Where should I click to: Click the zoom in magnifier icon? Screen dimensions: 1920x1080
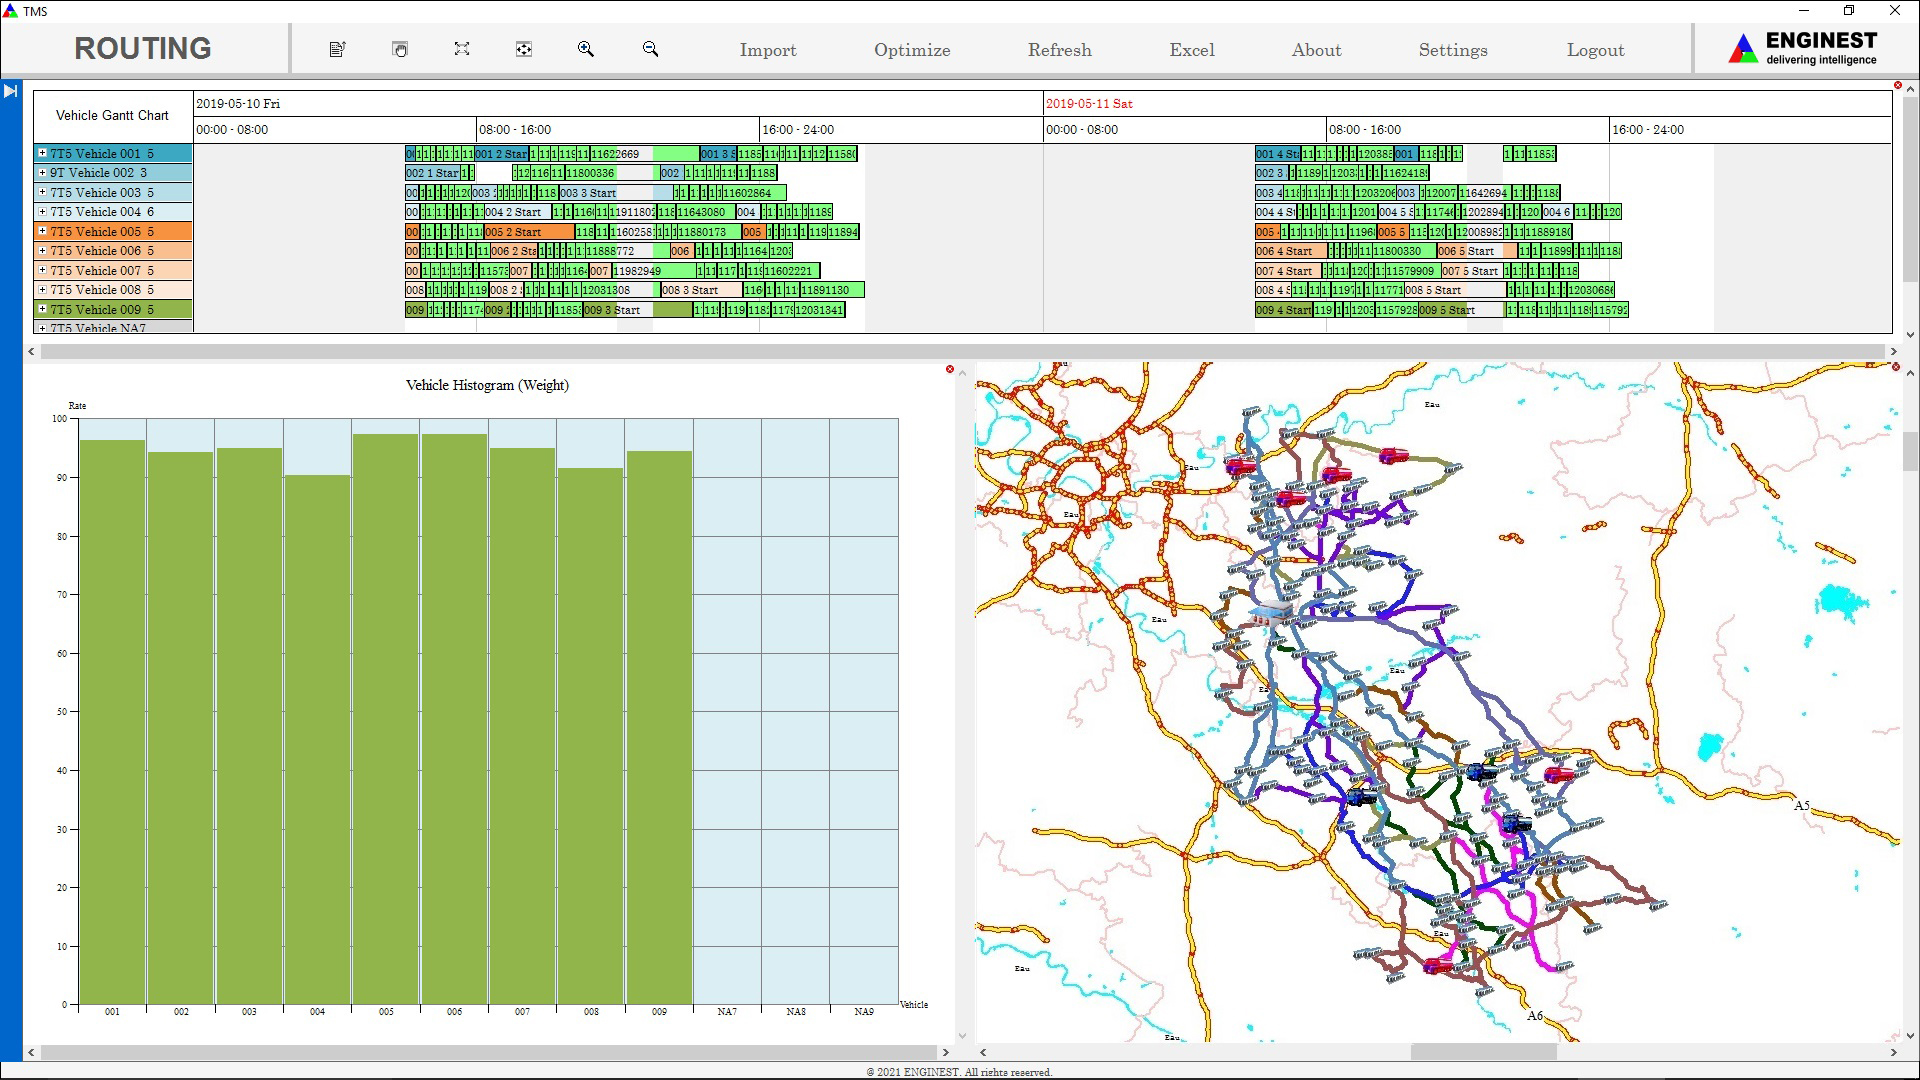(586, 49)
